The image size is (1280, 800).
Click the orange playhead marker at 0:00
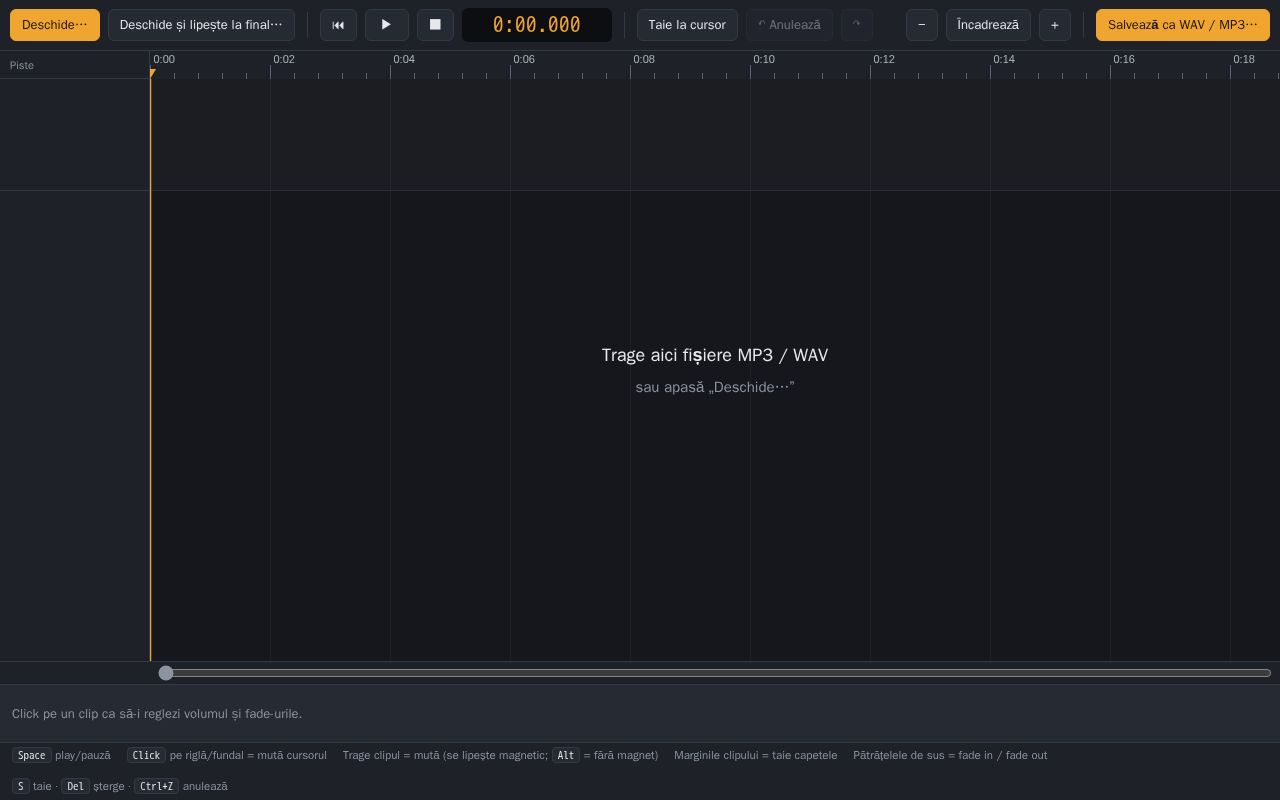tap(152, 73)
